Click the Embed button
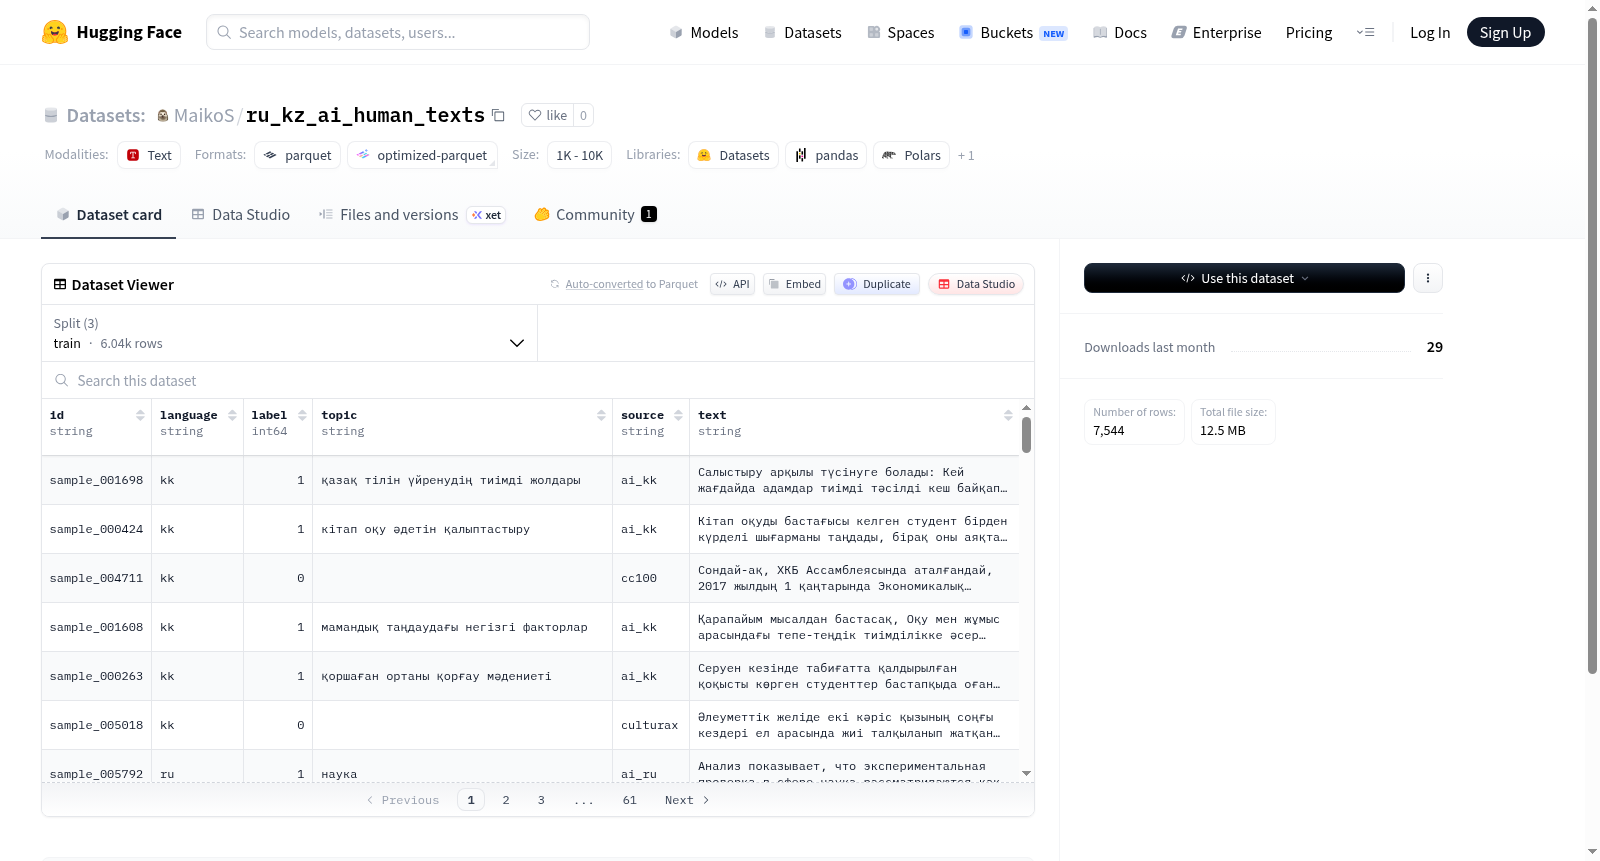1600x861 pixels. point(794,284)
